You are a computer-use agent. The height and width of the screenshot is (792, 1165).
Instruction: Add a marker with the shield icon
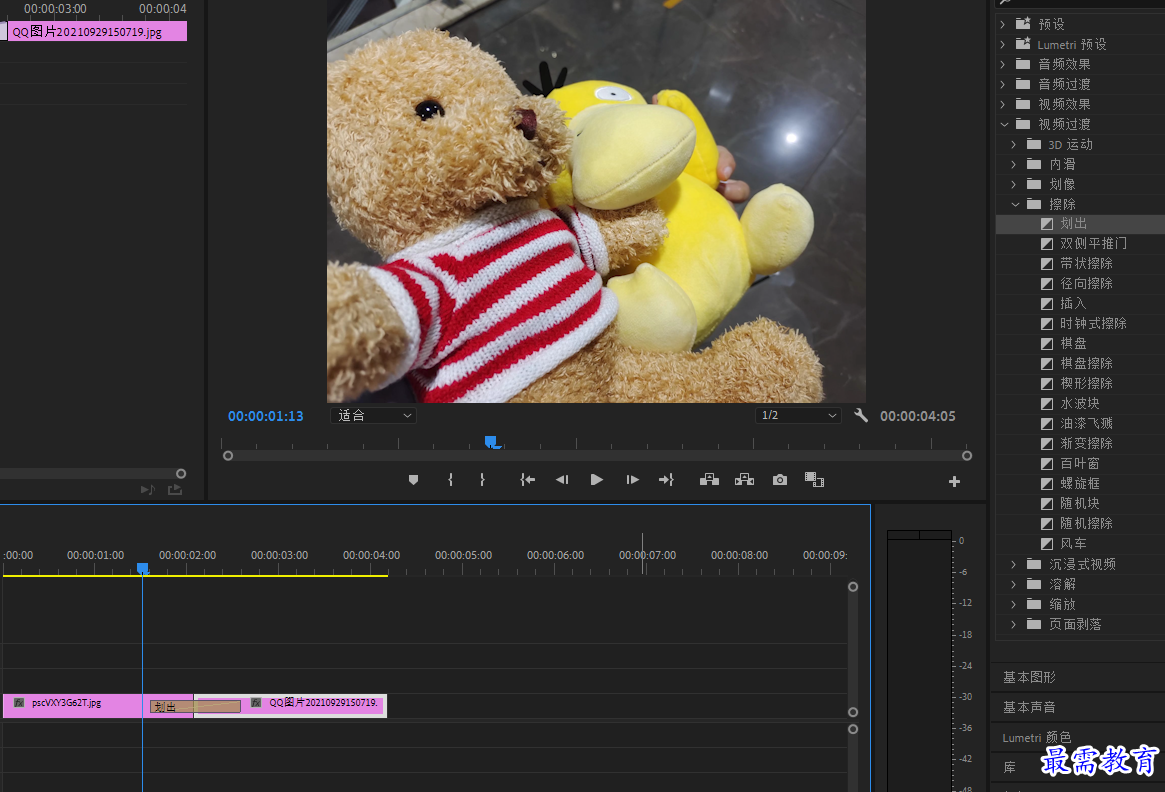(x=413, y=480)
